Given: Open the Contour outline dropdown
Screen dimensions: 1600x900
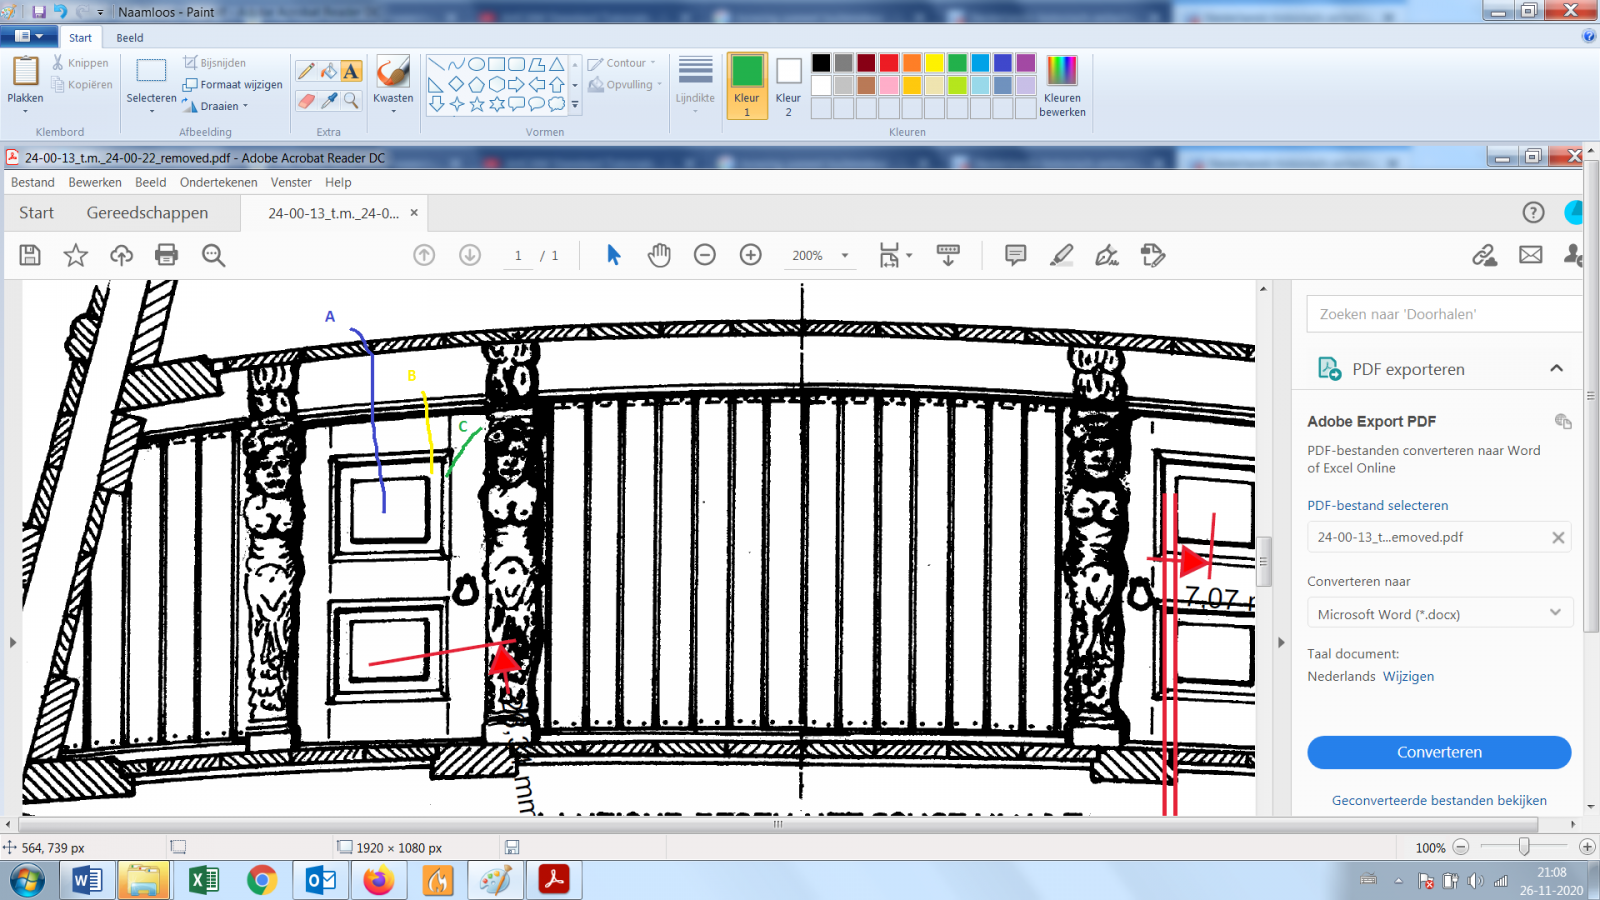Looking at the screenshot, I should (621, 63).
